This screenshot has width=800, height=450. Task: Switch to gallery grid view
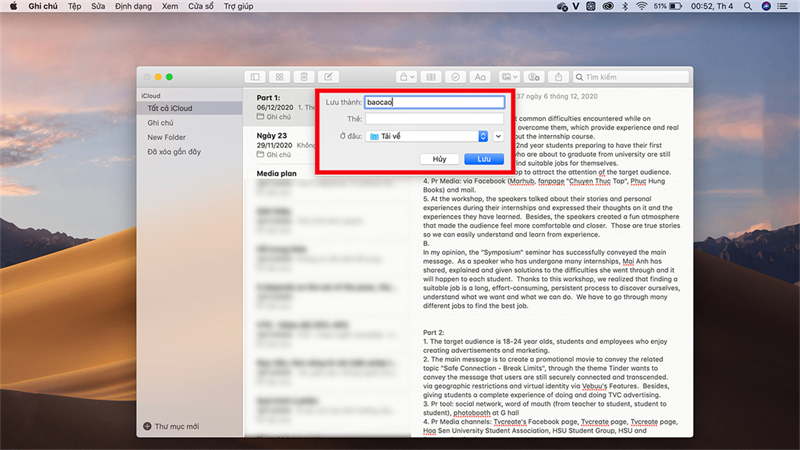[279, 76]
